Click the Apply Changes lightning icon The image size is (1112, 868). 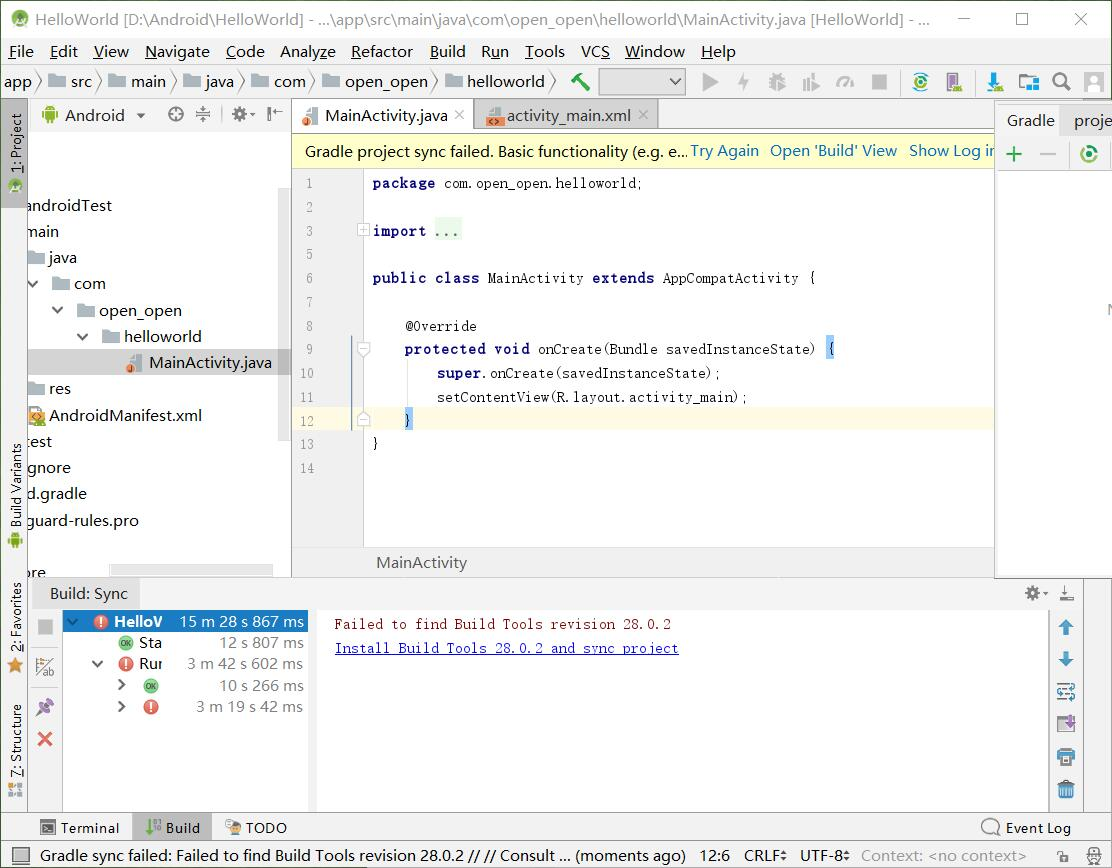[x=743, y=82]
